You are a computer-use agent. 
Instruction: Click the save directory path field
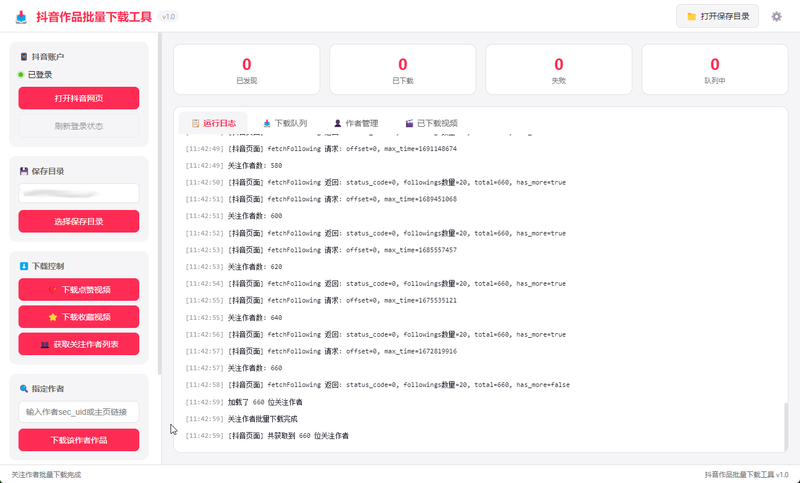(79, 193)
